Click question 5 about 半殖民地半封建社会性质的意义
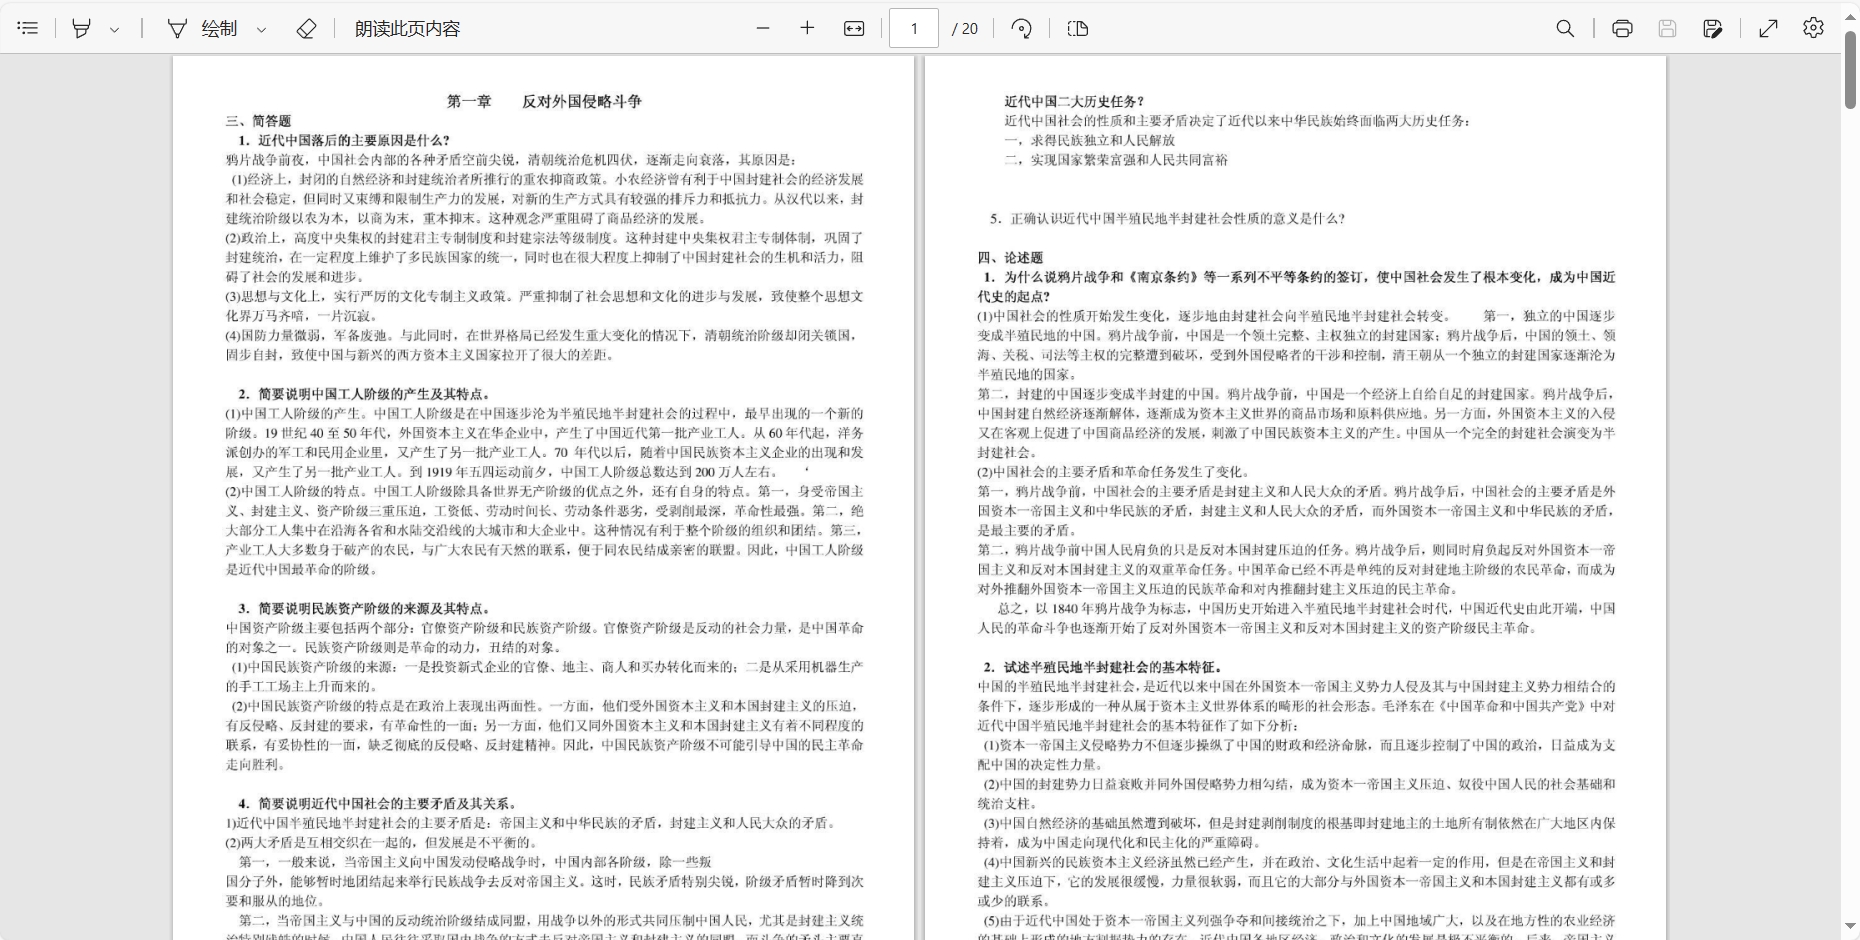The image size is (1860, 940). [1167, 218]
